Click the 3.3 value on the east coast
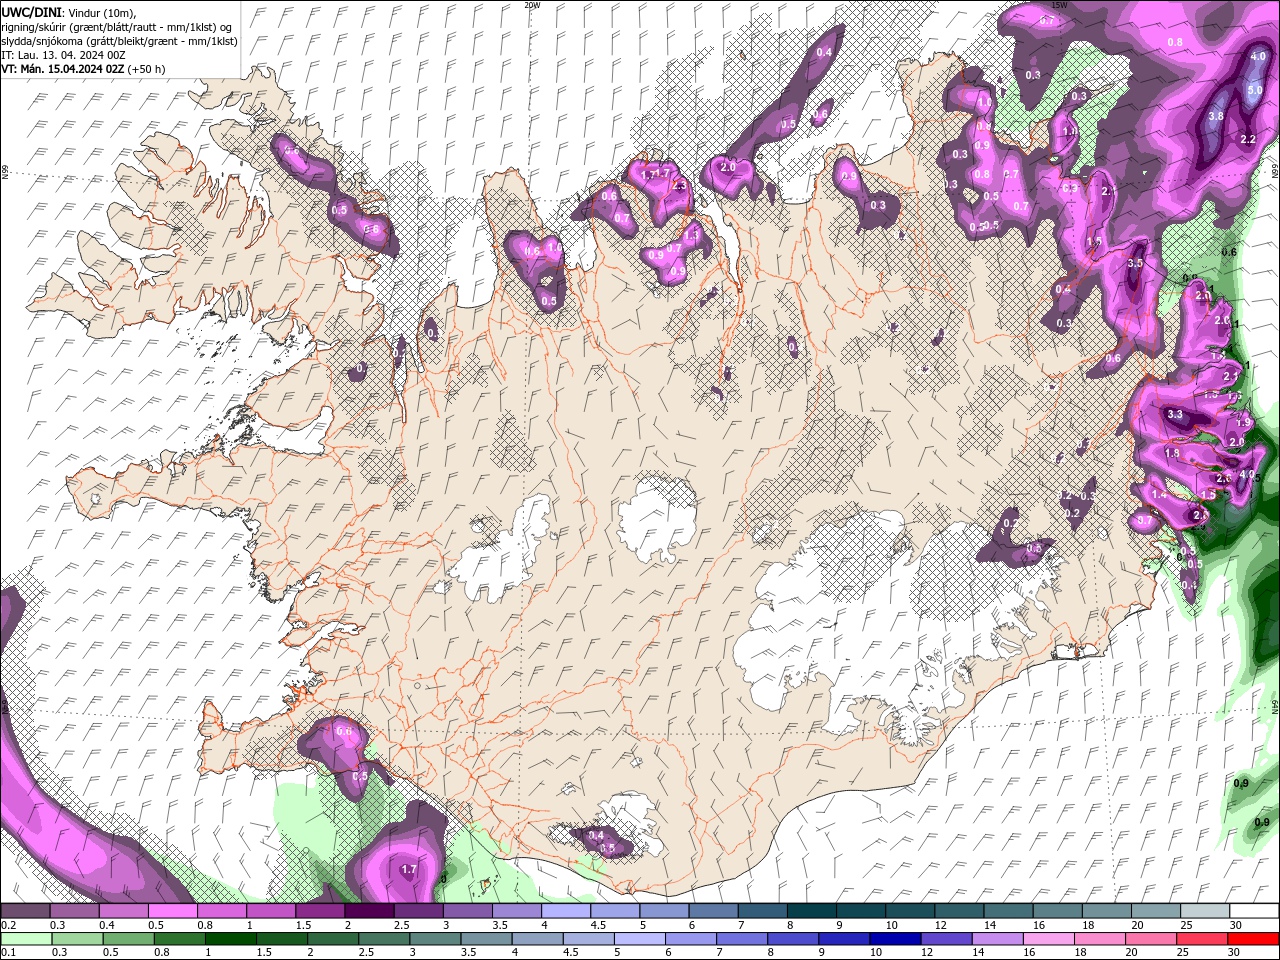1280x960 pixels. coord(1175,414)
